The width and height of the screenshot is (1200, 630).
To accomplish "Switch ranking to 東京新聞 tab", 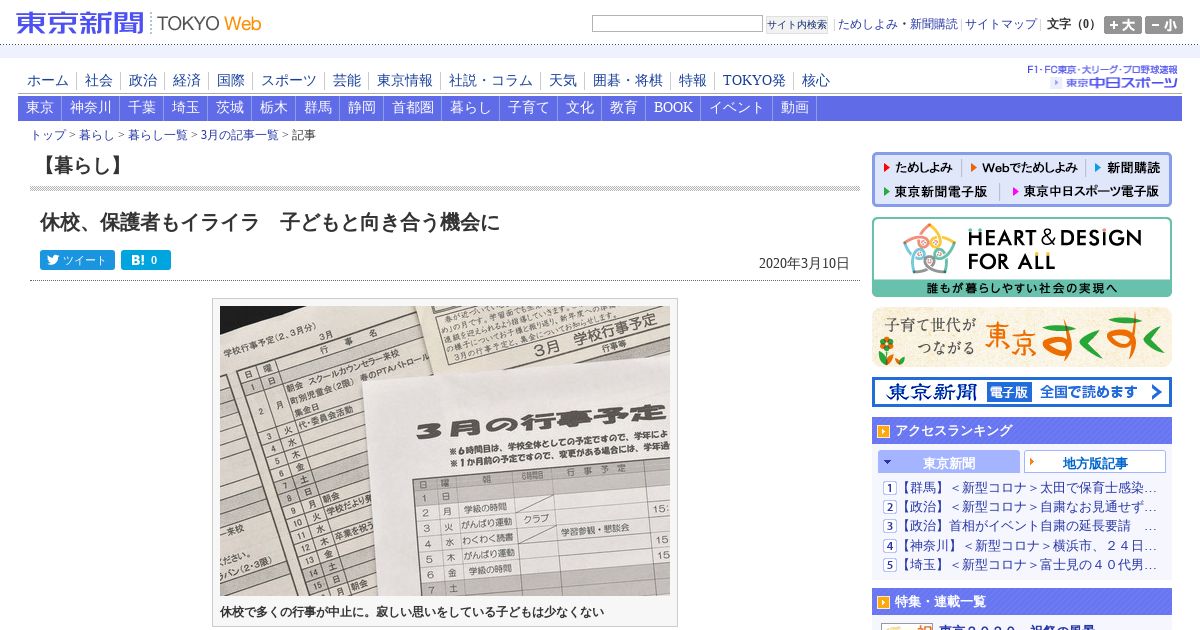I will tap(949, 462).
